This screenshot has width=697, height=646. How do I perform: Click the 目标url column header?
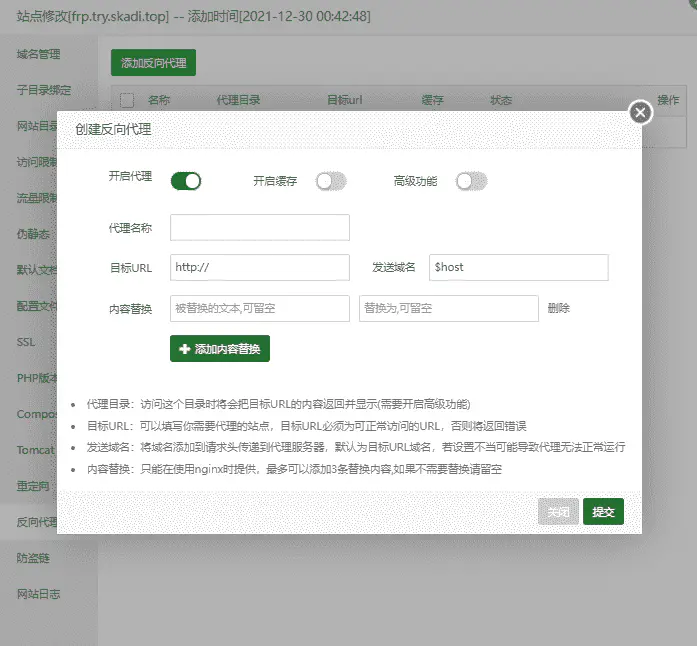click(x=344, y=100)
